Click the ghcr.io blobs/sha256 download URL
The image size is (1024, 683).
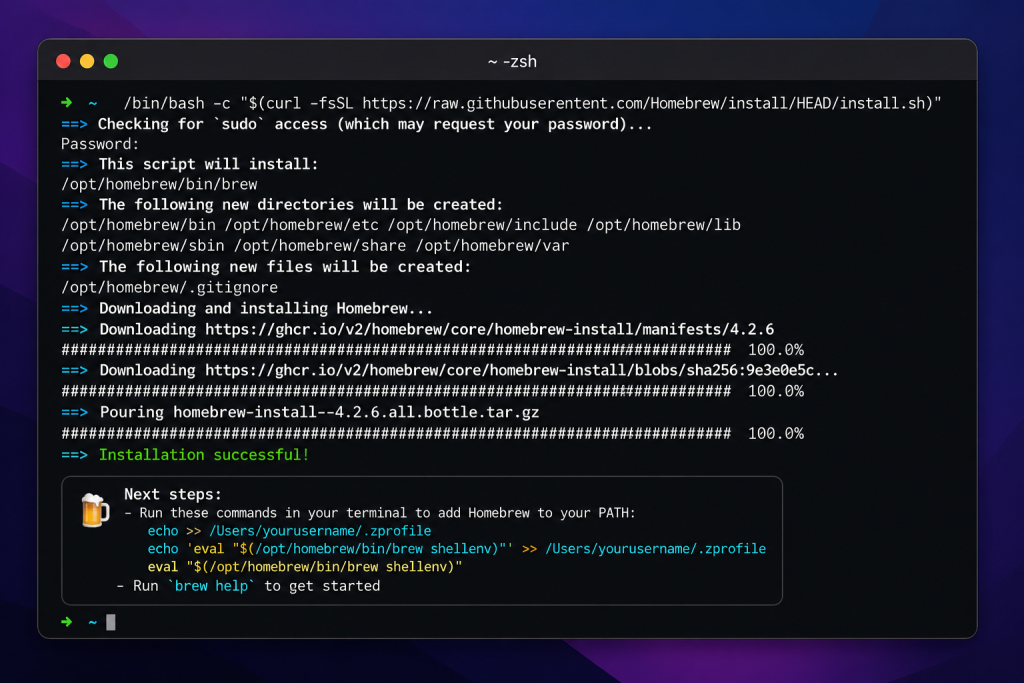[521, 370]
